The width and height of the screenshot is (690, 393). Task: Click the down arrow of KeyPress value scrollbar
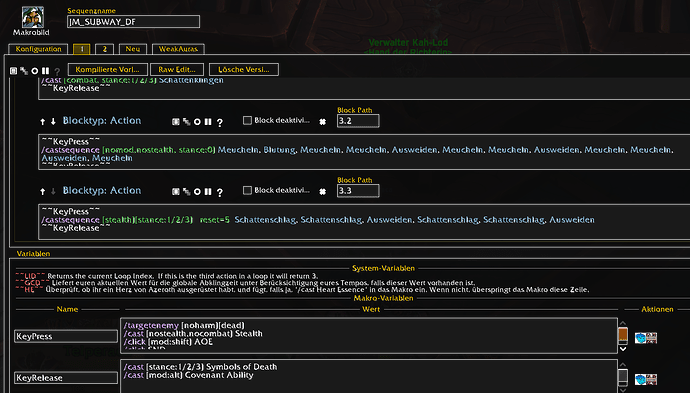point(623,349)
